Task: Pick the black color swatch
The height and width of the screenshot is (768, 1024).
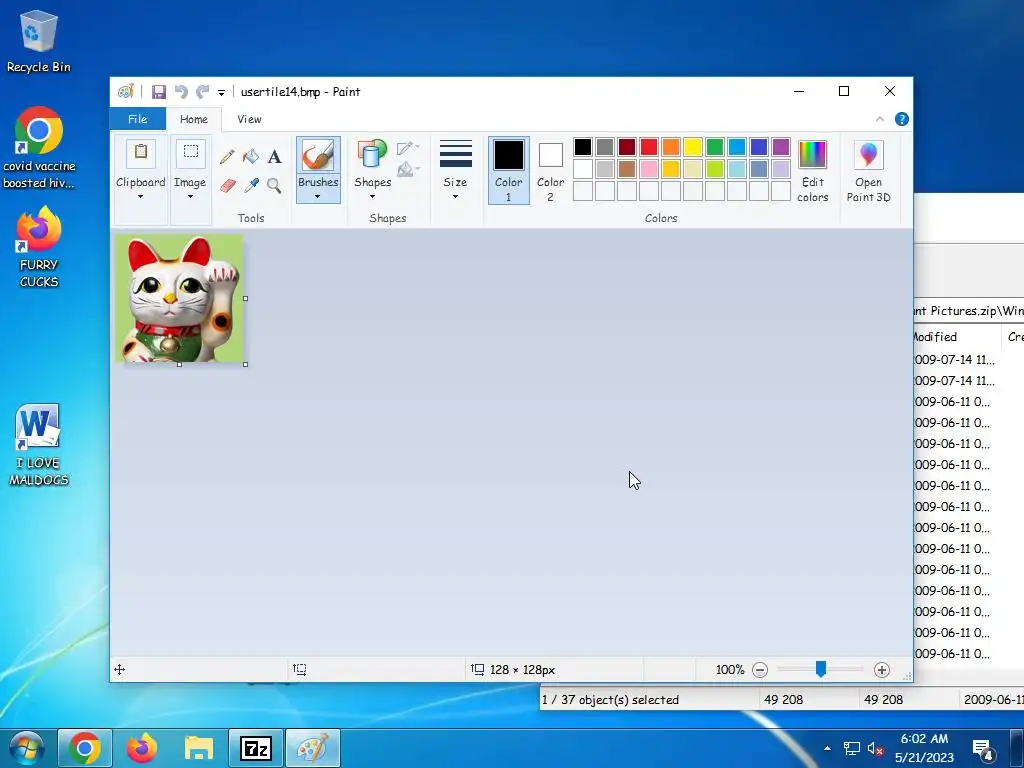Action: [x=583, y=147]
